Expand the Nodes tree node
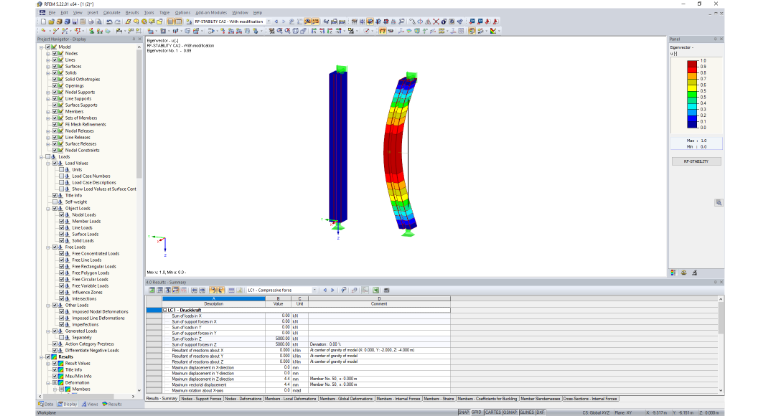This screenshot has height=416, width=760. click(x=48, y=53)
